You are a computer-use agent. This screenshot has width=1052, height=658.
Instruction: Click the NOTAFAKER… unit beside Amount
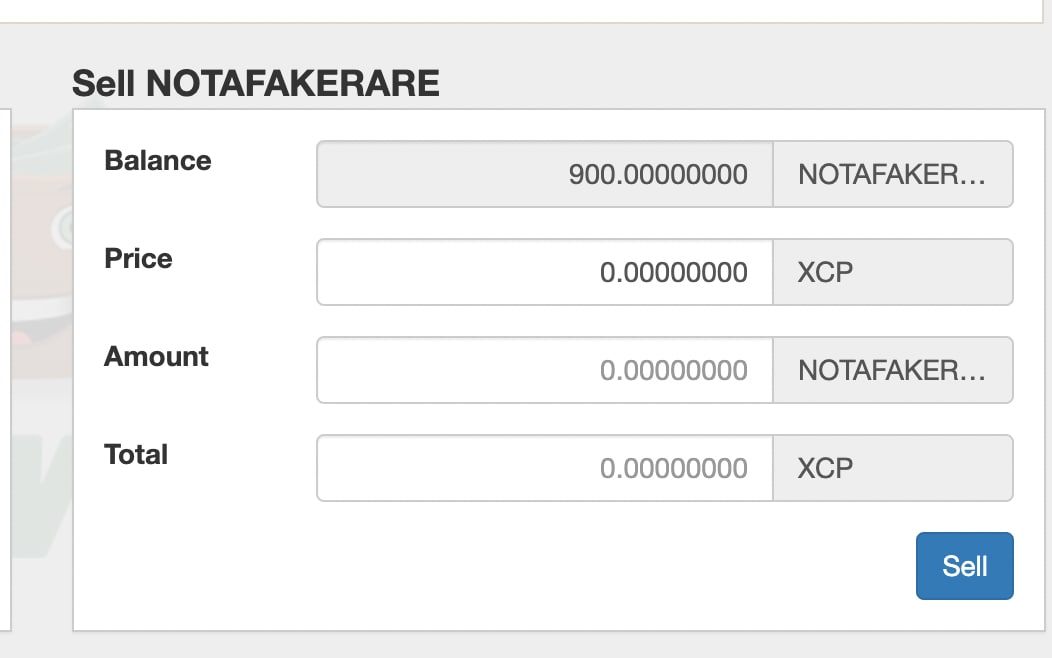click(x=893, y=370)
